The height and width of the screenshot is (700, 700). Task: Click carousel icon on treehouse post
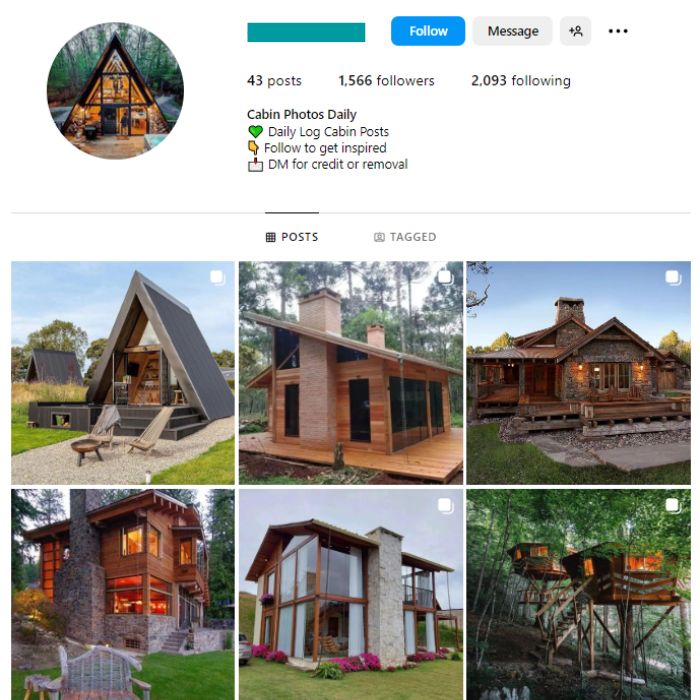point(673,505)
